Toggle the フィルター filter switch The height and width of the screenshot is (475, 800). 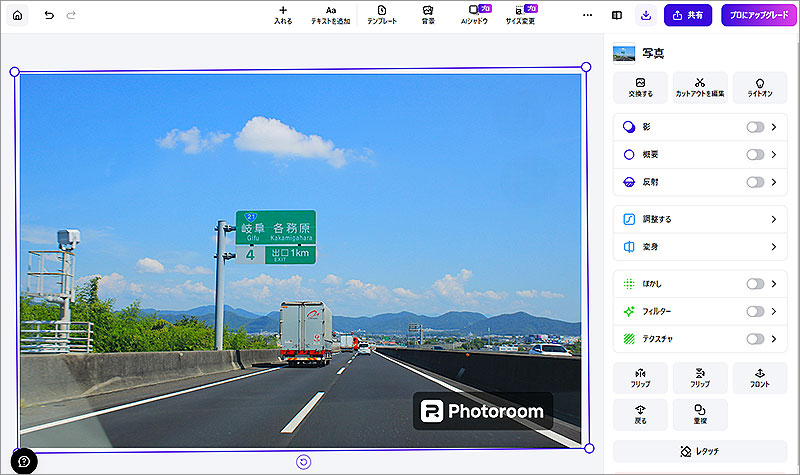[x=755, y=312]
